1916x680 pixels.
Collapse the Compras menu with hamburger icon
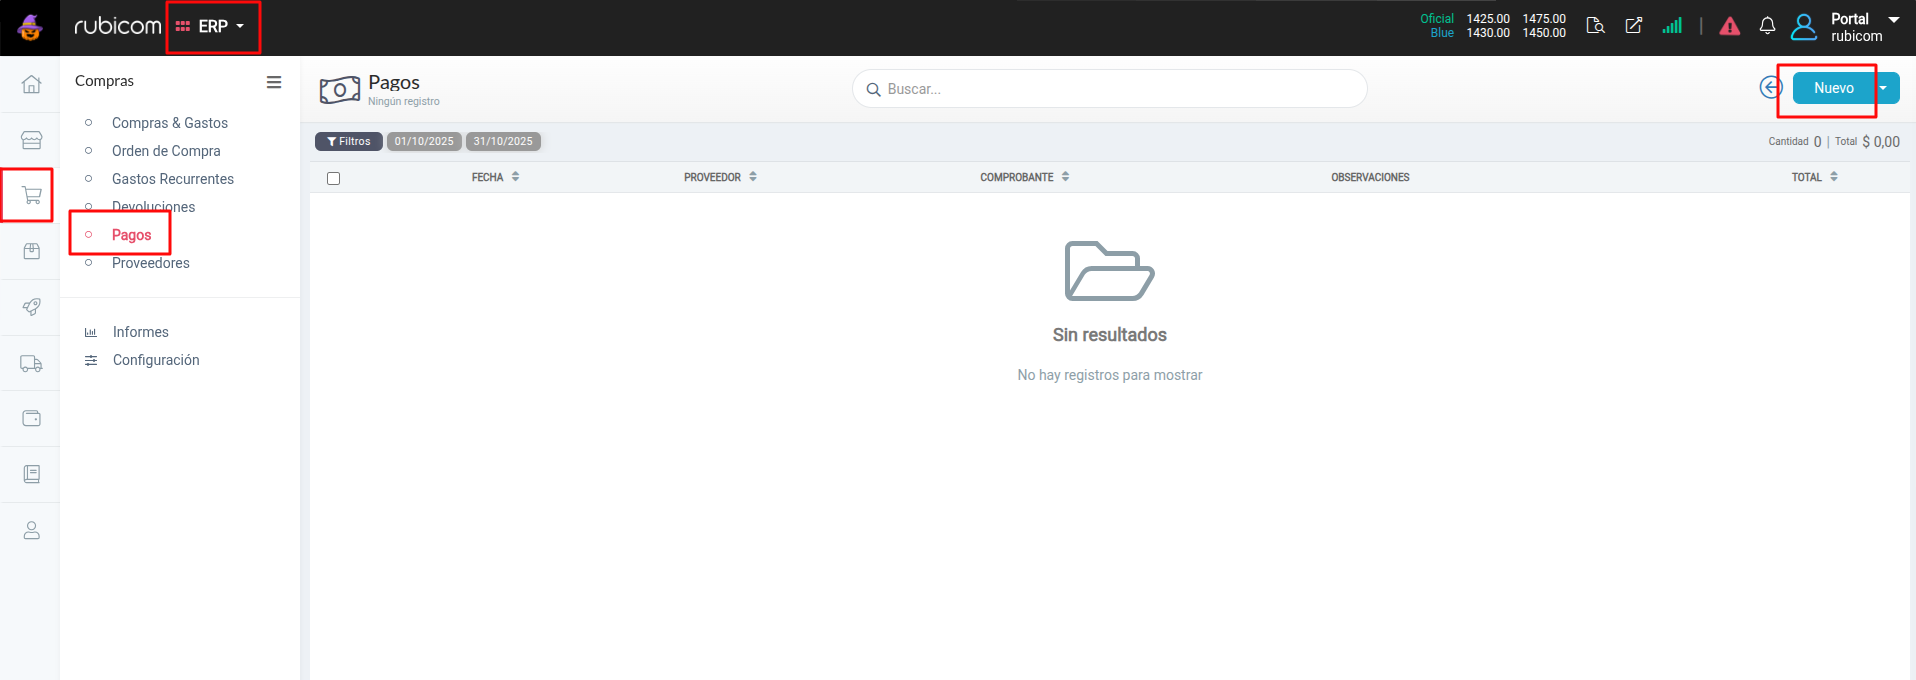[274, 82]
